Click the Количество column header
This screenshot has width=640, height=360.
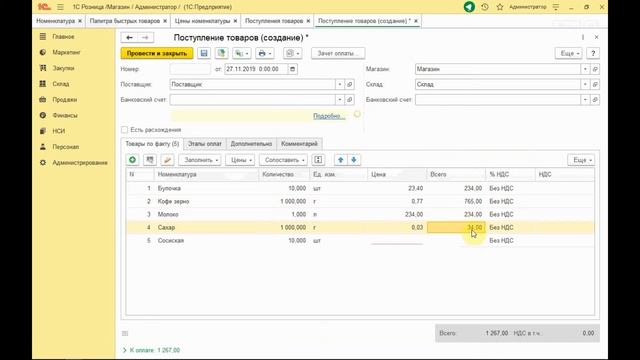coord(284,175)
